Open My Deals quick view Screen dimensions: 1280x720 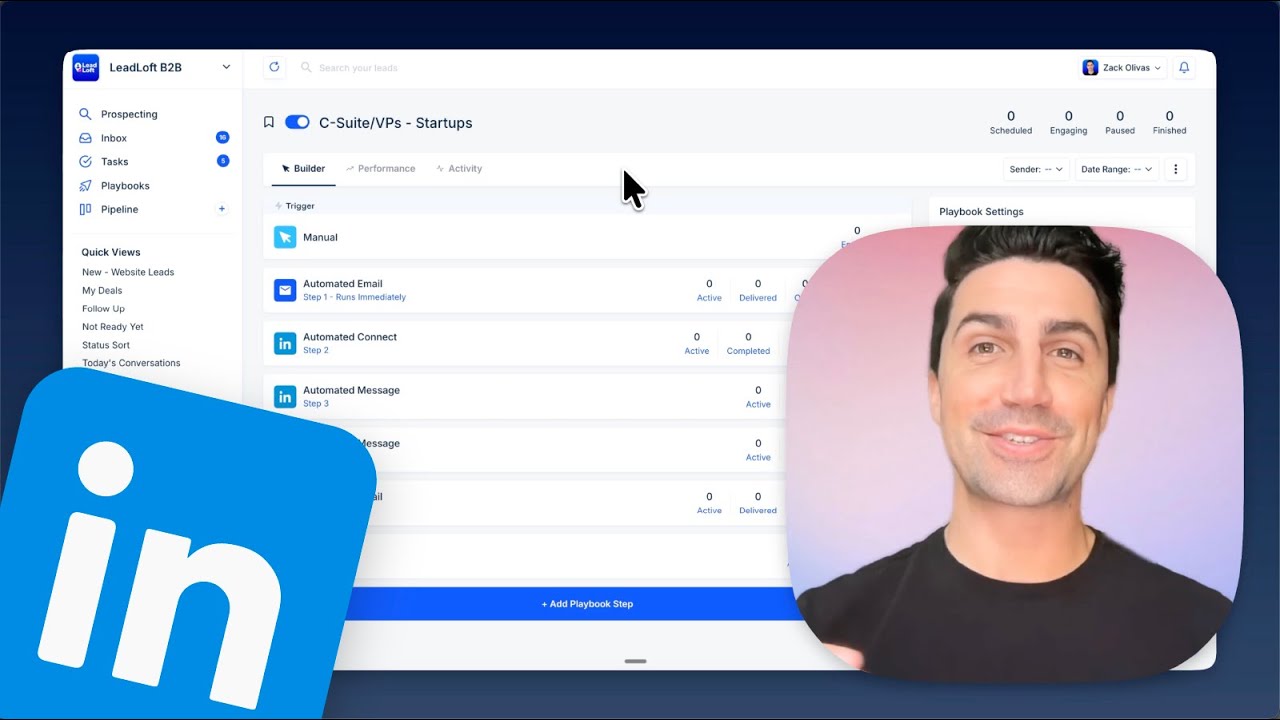click(102, 290)
